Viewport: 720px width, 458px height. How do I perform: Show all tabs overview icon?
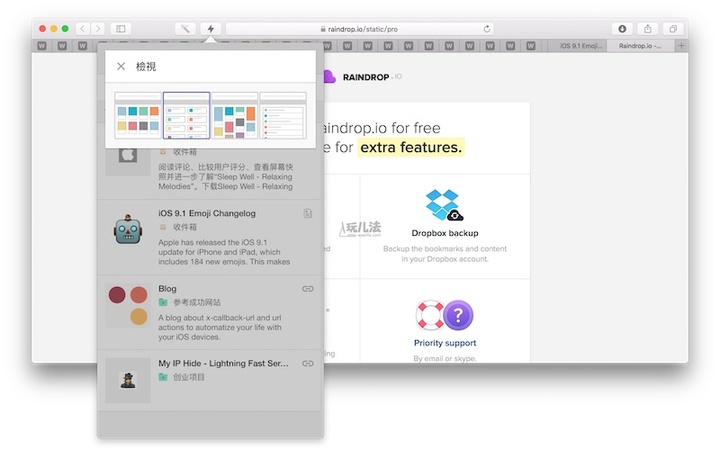tap(673, 29)
